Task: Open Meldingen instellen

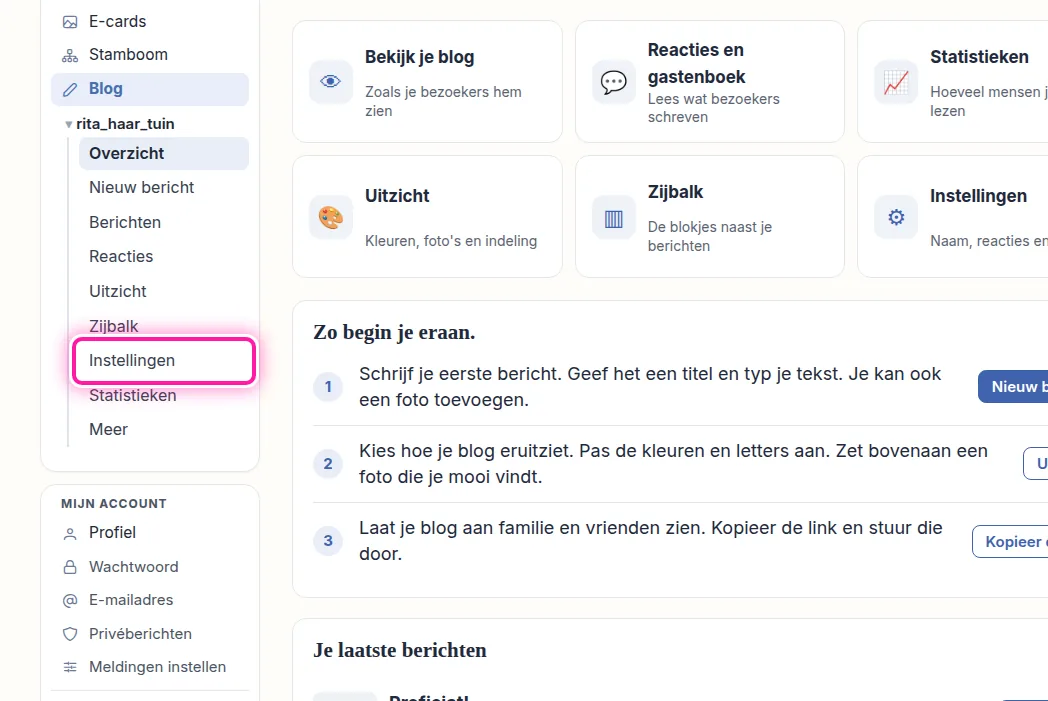Action: tap(150, 667)
